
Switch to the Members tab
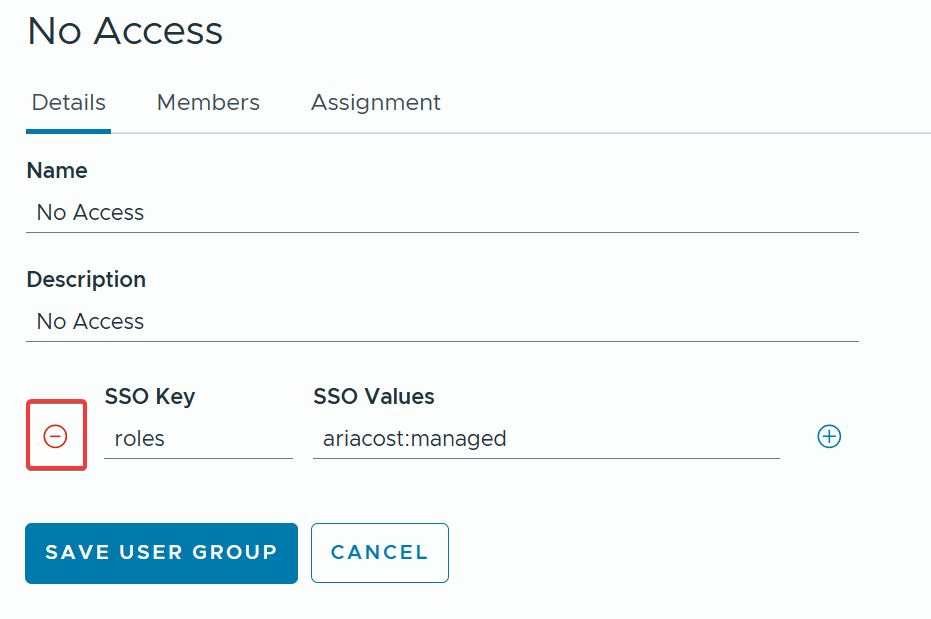coord(208,102)
